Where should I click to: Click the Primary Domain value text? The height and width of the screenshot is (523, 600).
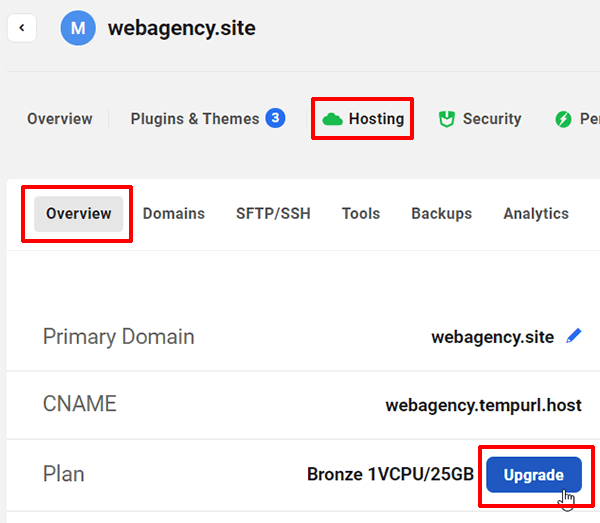pos(492,337)
